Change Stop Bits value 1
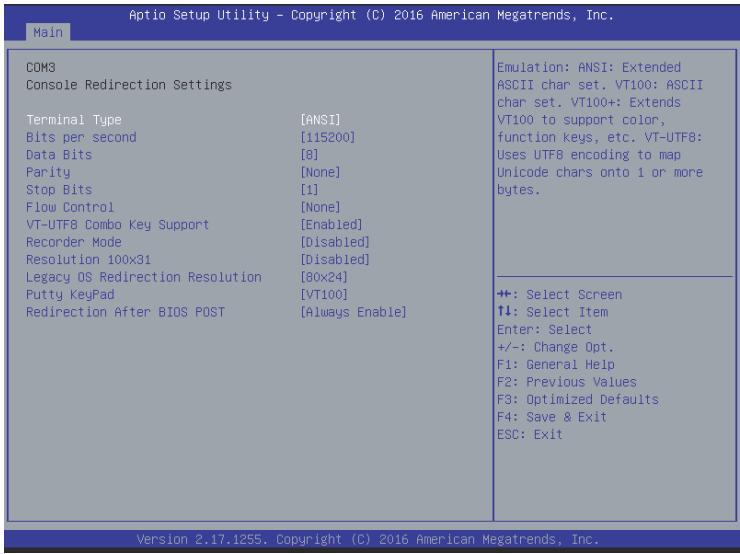The width and height of the screenshot is (740, 554). point(309,190)
